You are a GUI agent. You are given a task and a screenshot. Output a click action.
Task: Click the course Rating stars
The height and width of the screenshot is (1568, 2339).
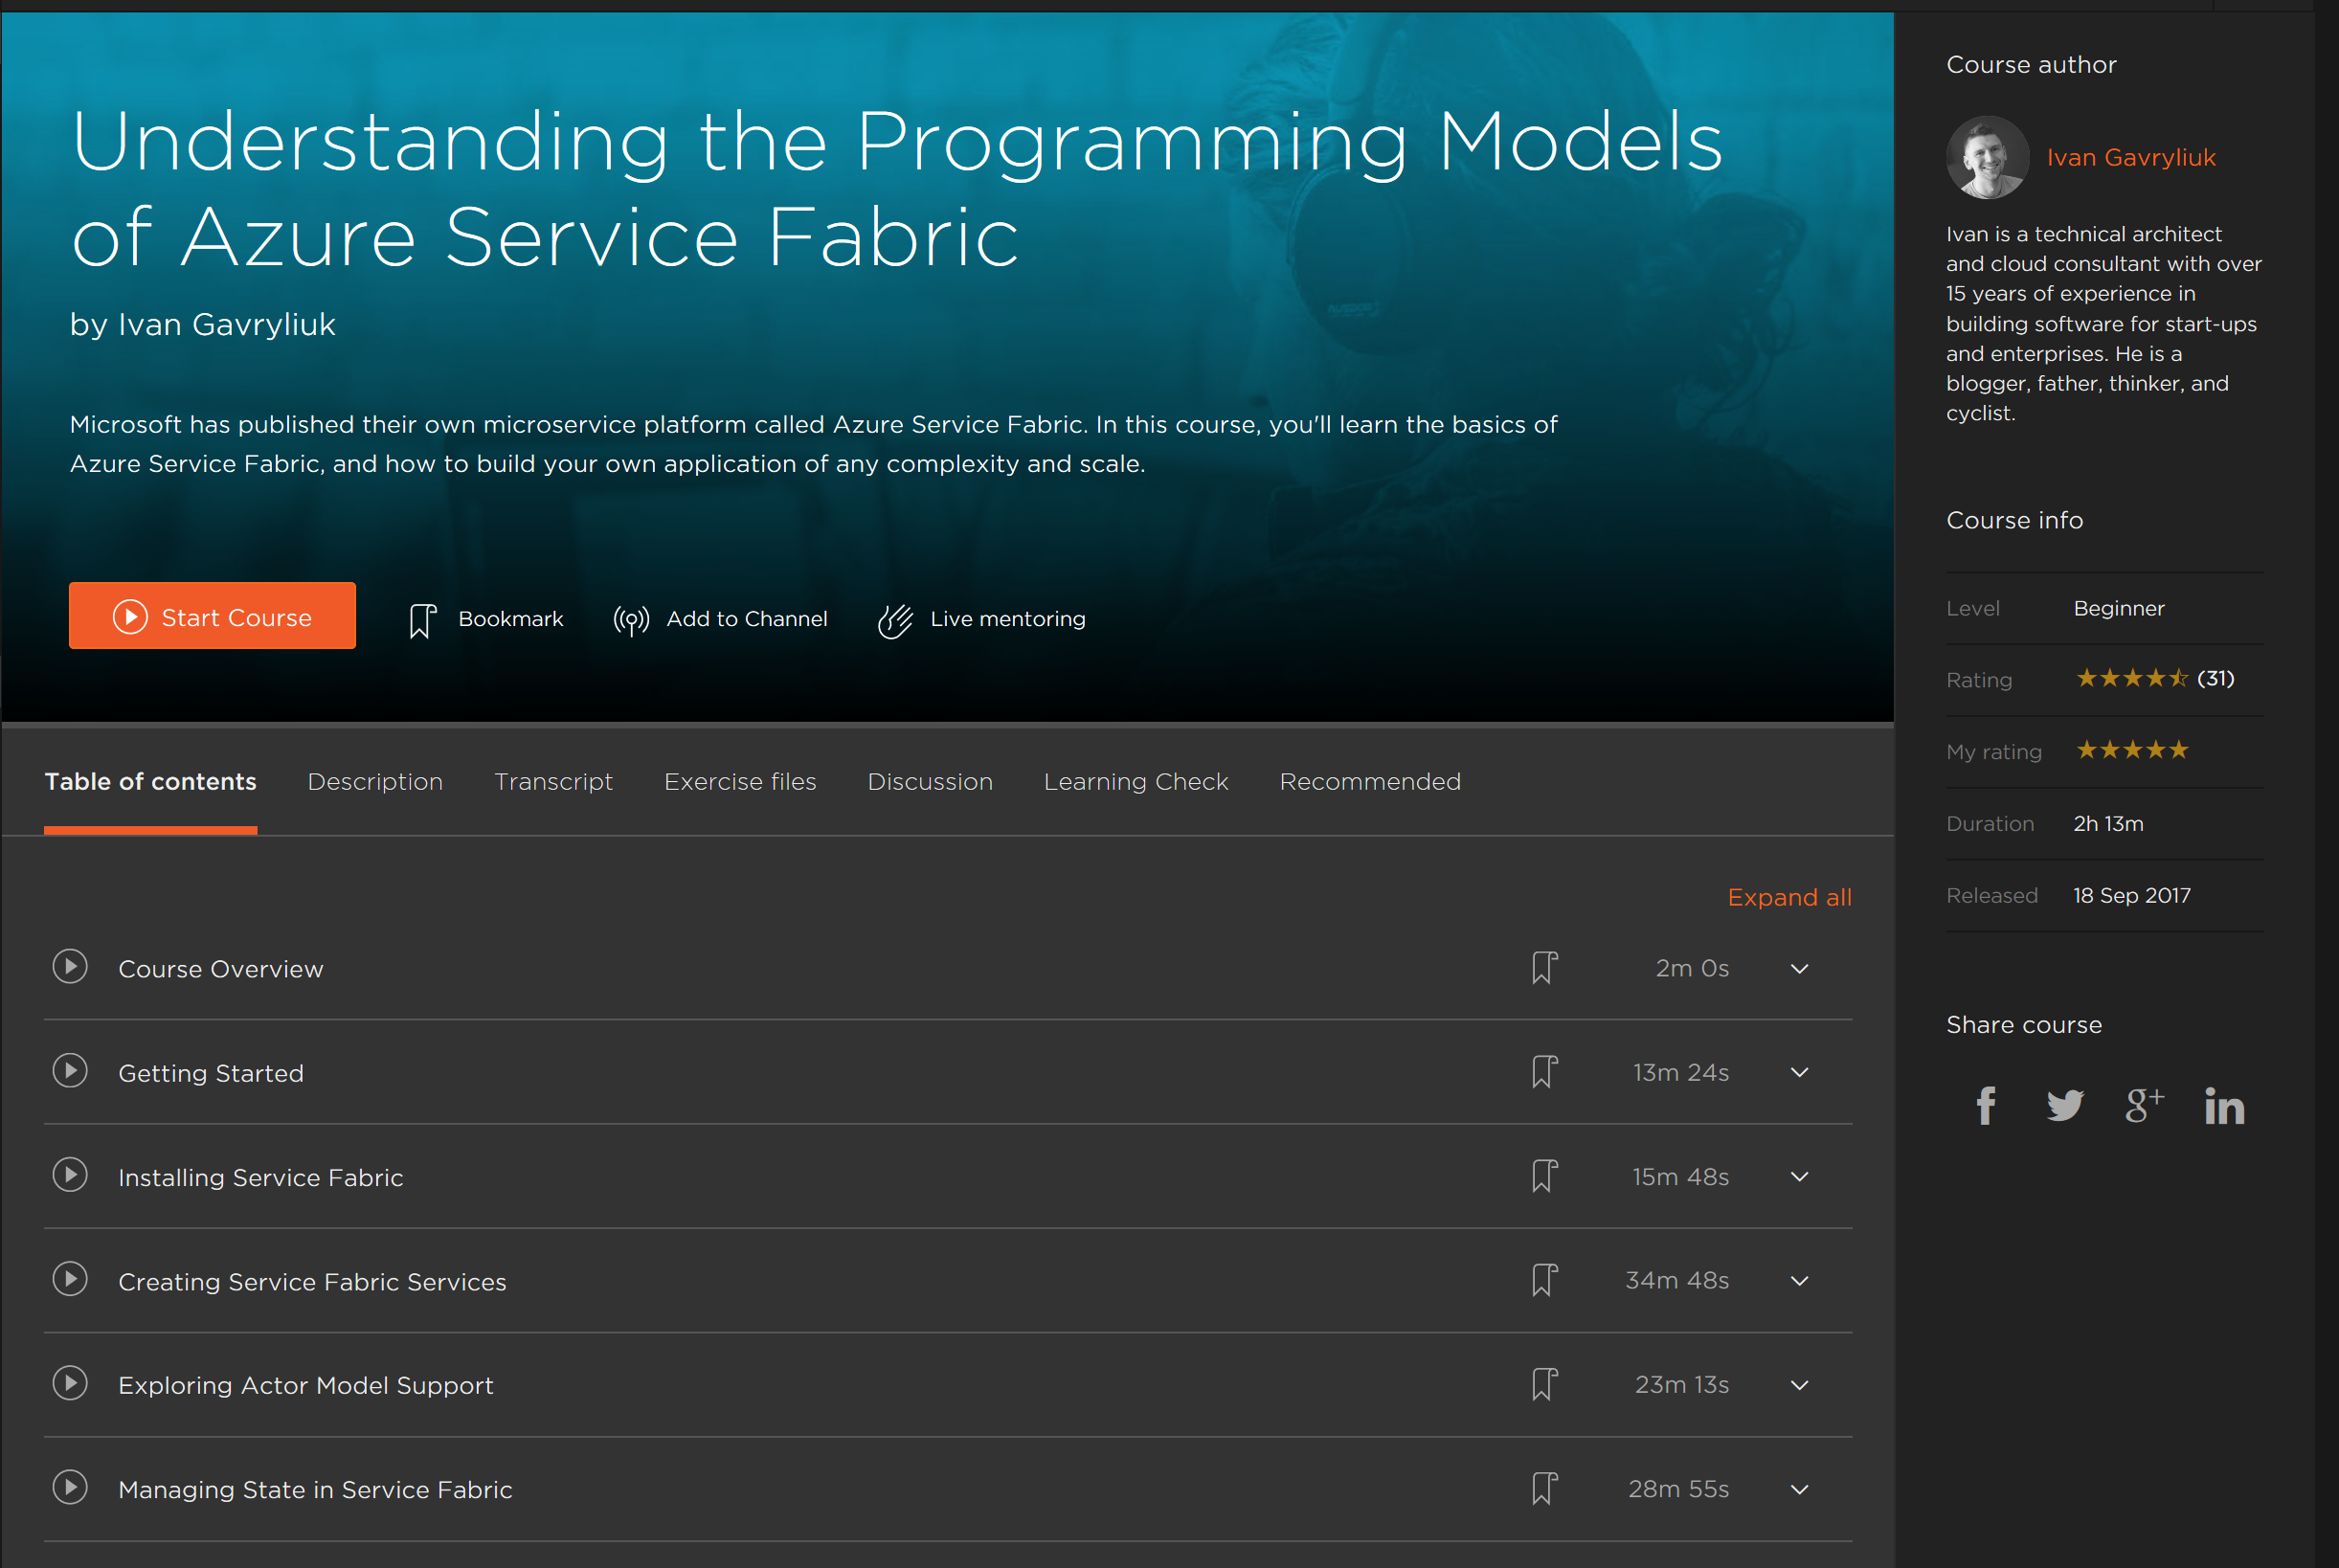[2132, 678]
